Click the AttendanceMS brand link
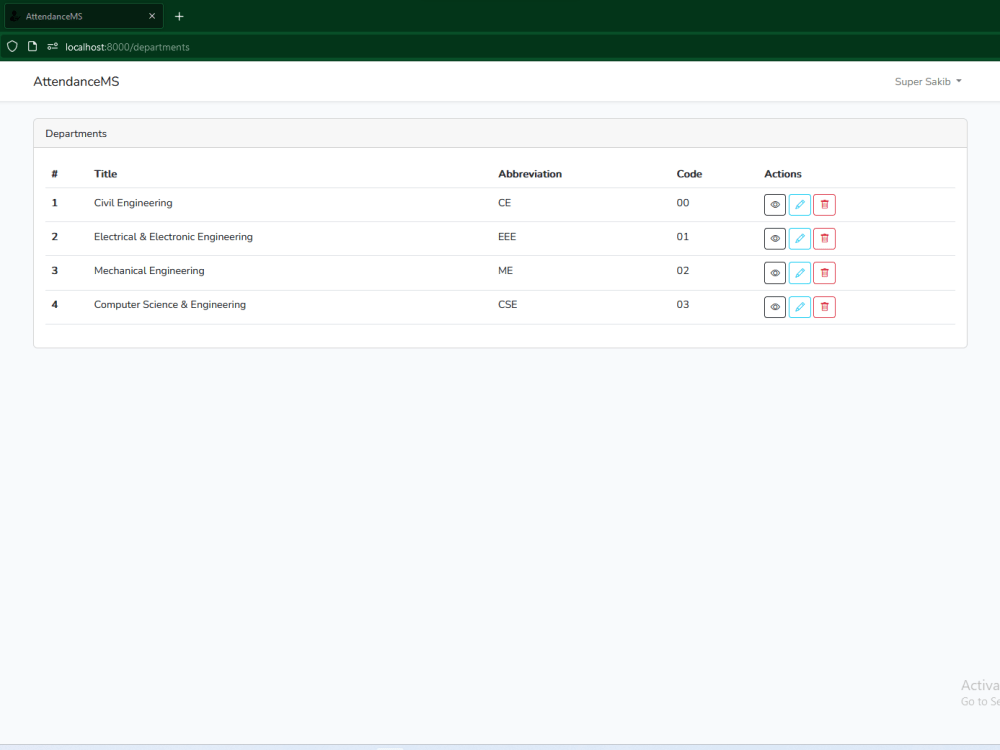The image size is (1000, 750). 76,81
